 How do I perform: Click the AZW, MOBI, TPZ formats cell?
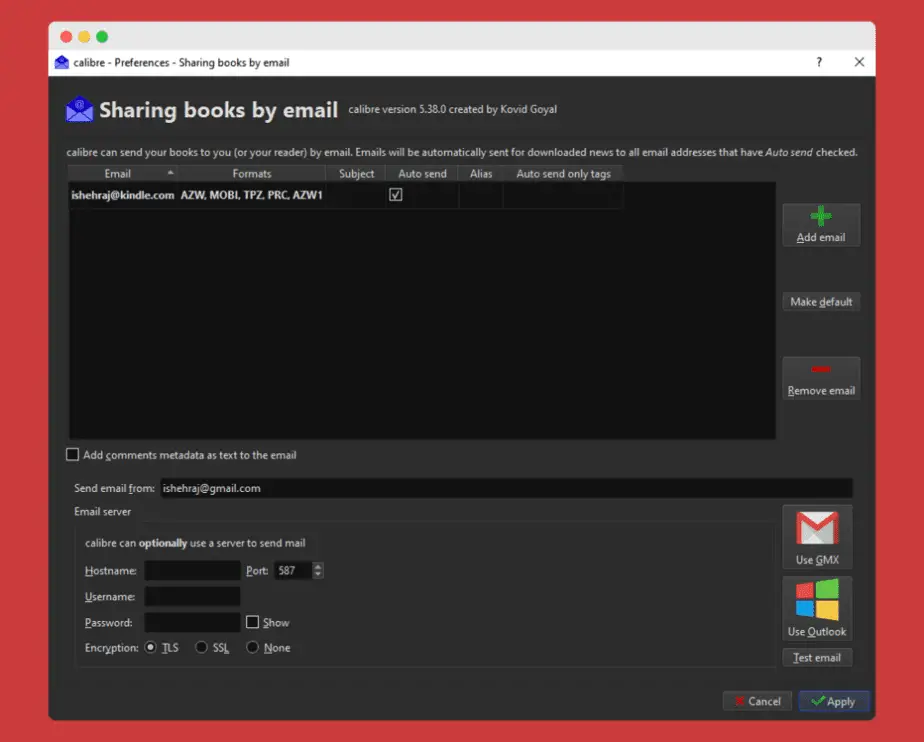[x=252, y=195]
